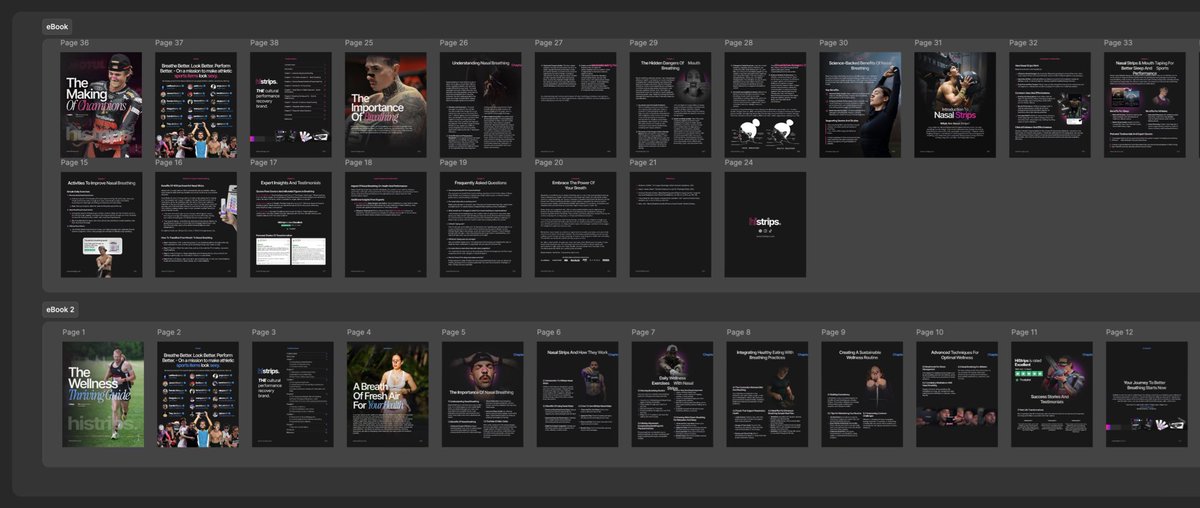The height and width of the screenshot is (508, 1200).
Task: Select Science-Backed Benefits Of Nasal Breathing page
Action: (x=861, y=104)
